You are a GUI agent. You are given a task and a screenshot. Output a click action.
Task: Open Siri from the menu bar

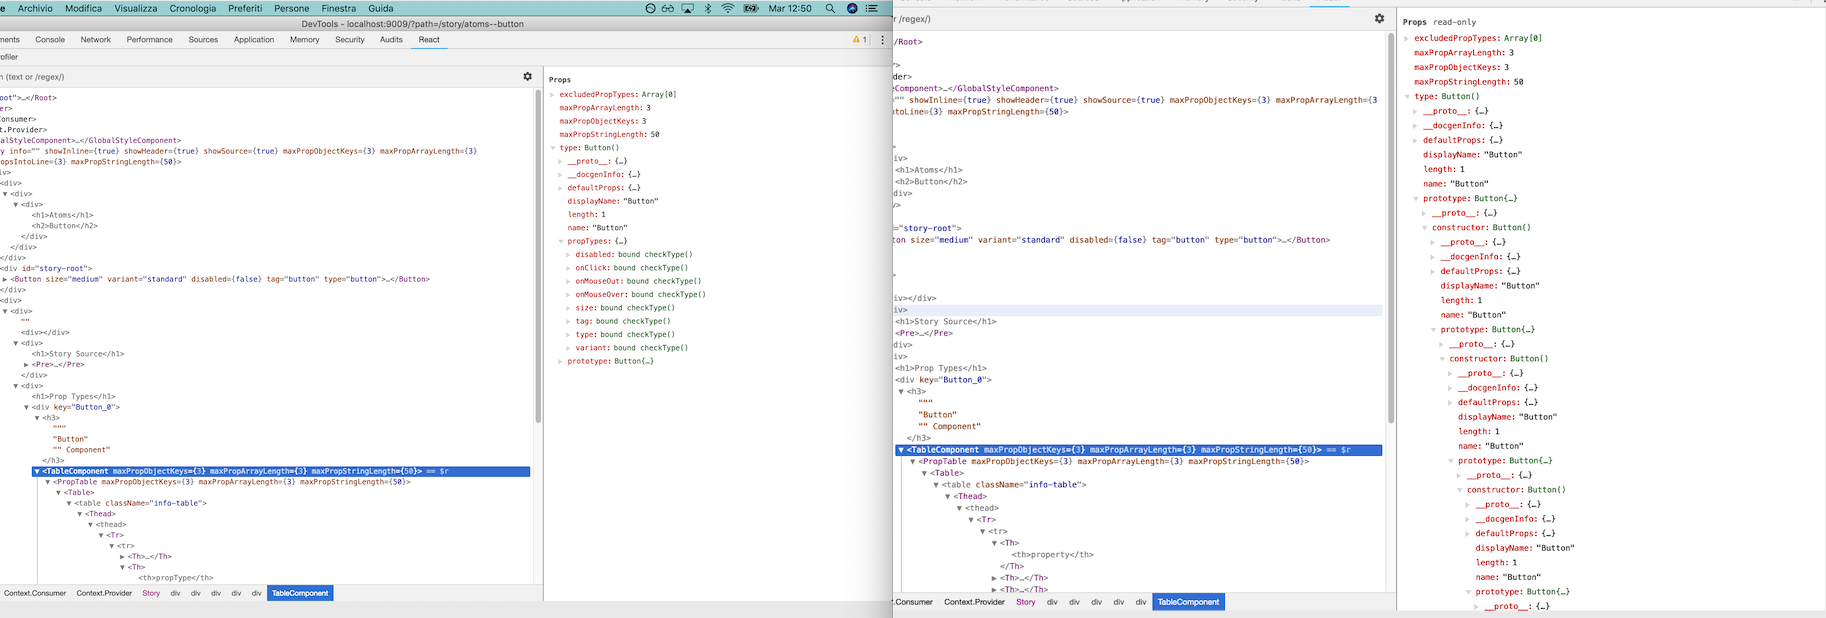(x=852, y=8)
